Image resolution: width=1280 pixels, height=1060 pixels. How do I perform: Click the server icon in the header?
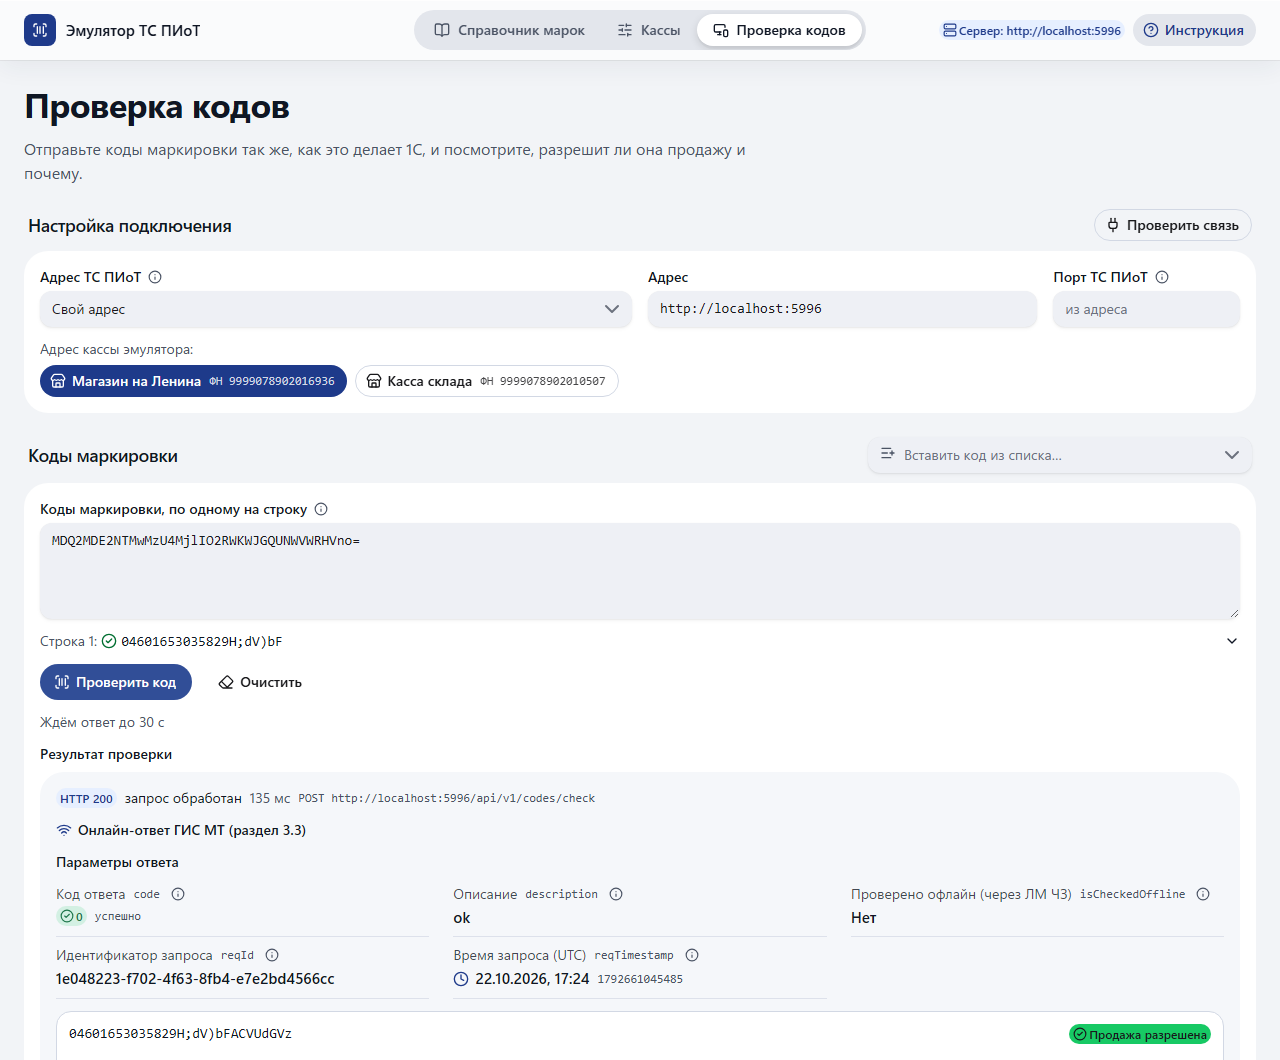pos(949,31)
